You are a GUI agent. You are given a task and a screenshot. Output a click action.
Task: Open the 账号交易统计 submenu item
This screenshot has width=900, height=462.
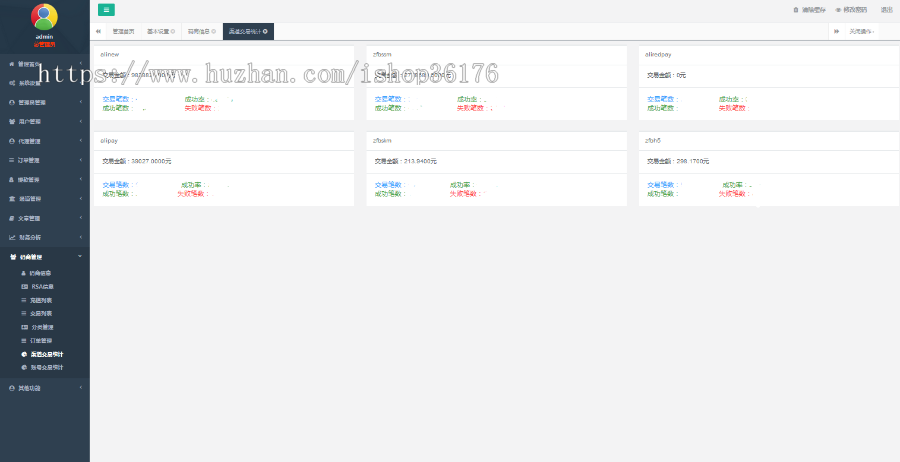[x=45, y=367]
